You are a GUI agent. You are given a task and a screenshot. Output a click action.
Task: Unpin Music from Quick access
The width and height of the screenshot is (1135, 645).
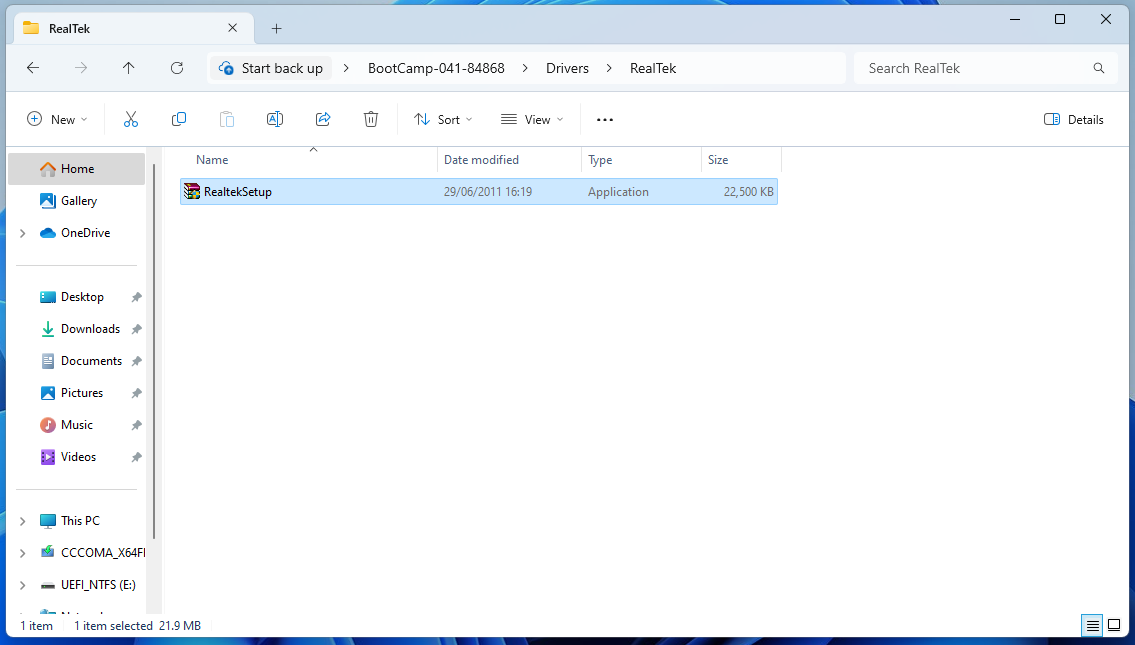(136, 425)
